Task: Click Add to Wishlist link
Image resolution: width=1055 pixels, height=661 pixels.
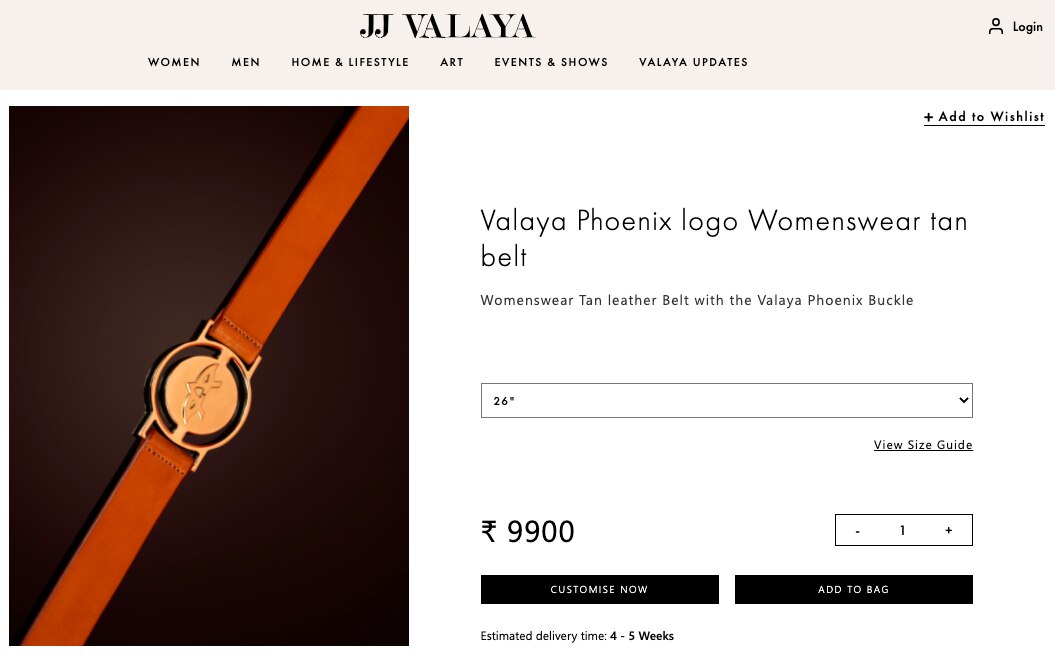Action: pos(984,116)
